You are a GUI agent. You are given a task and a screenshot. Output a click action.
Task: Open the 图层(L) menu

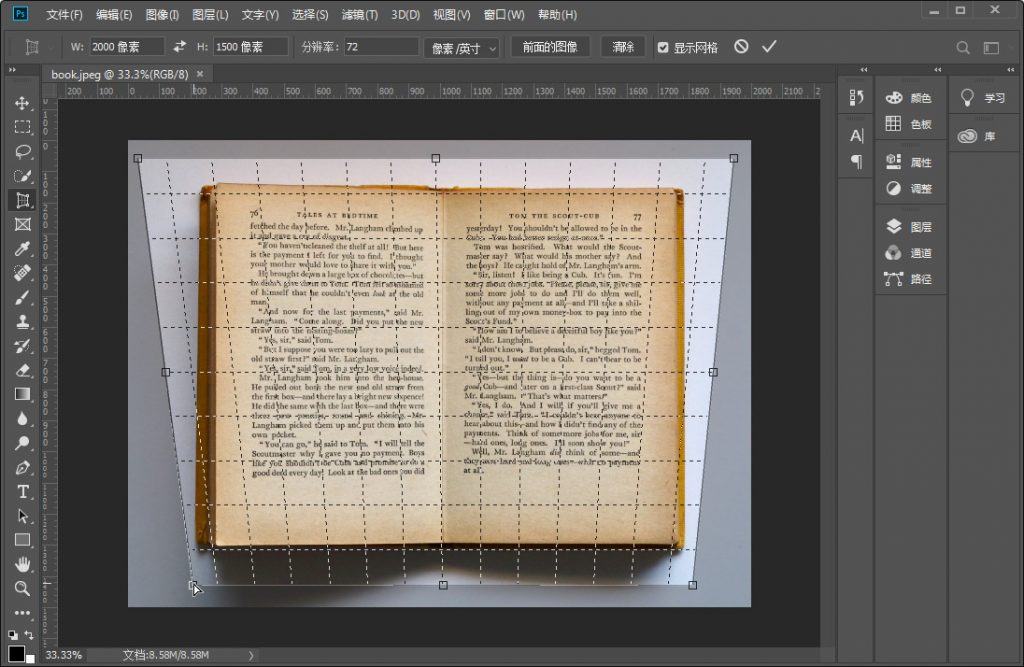(x=210, y=14)
